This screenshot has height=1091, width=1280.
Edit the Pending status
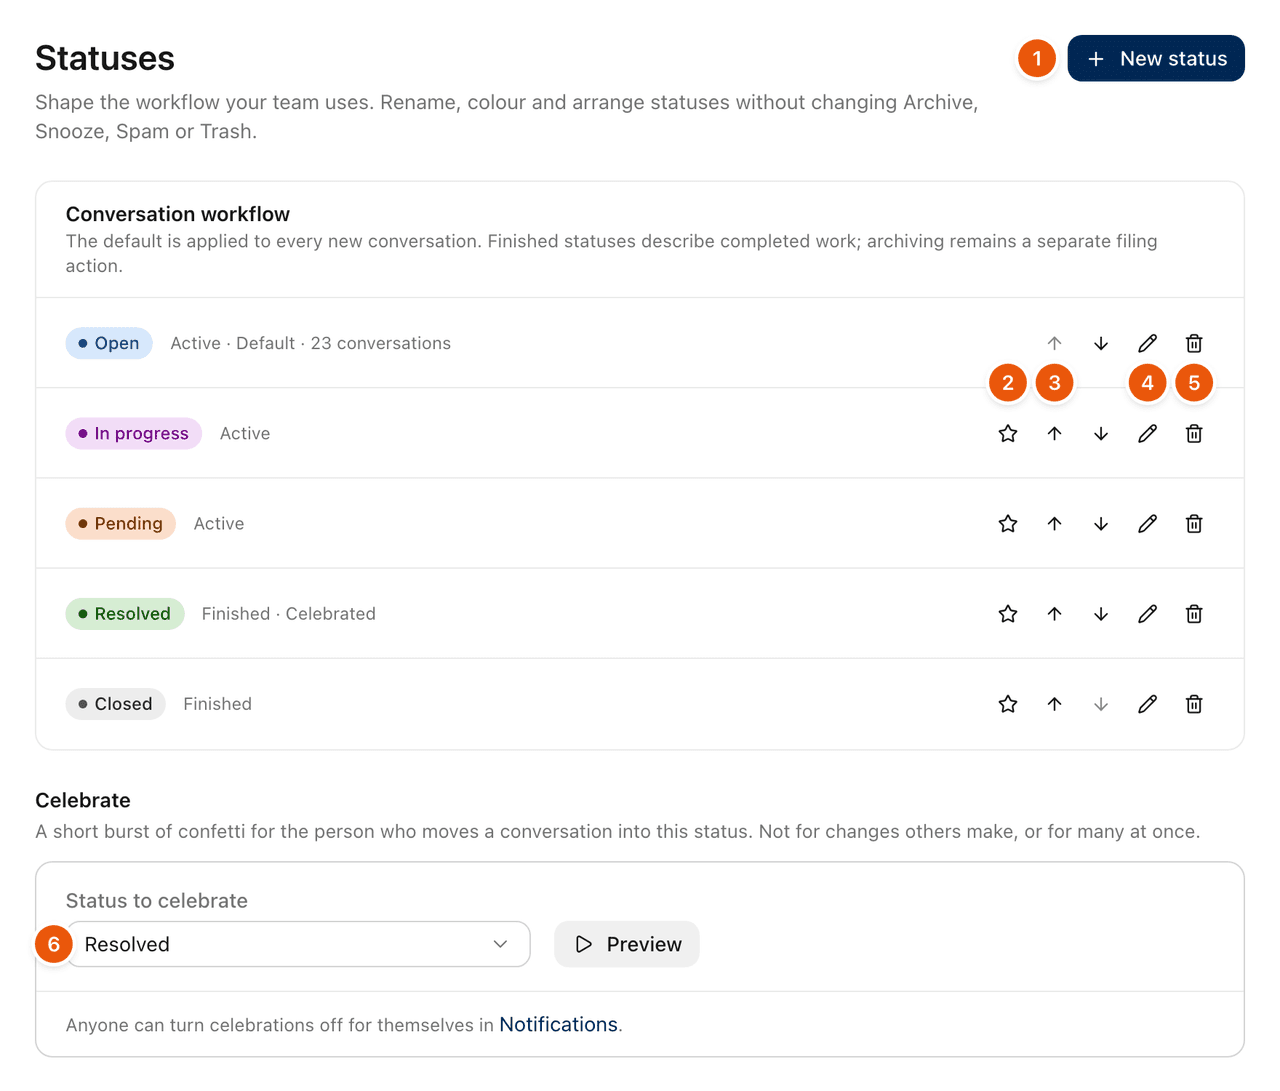pyautogui.click(x=1147, y=523)
